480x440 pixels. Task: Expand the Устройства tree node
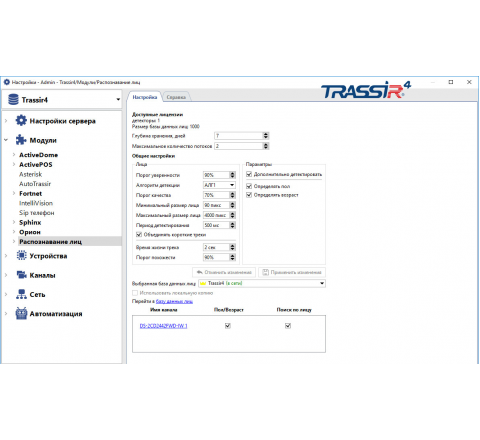(x=6, y=256)
